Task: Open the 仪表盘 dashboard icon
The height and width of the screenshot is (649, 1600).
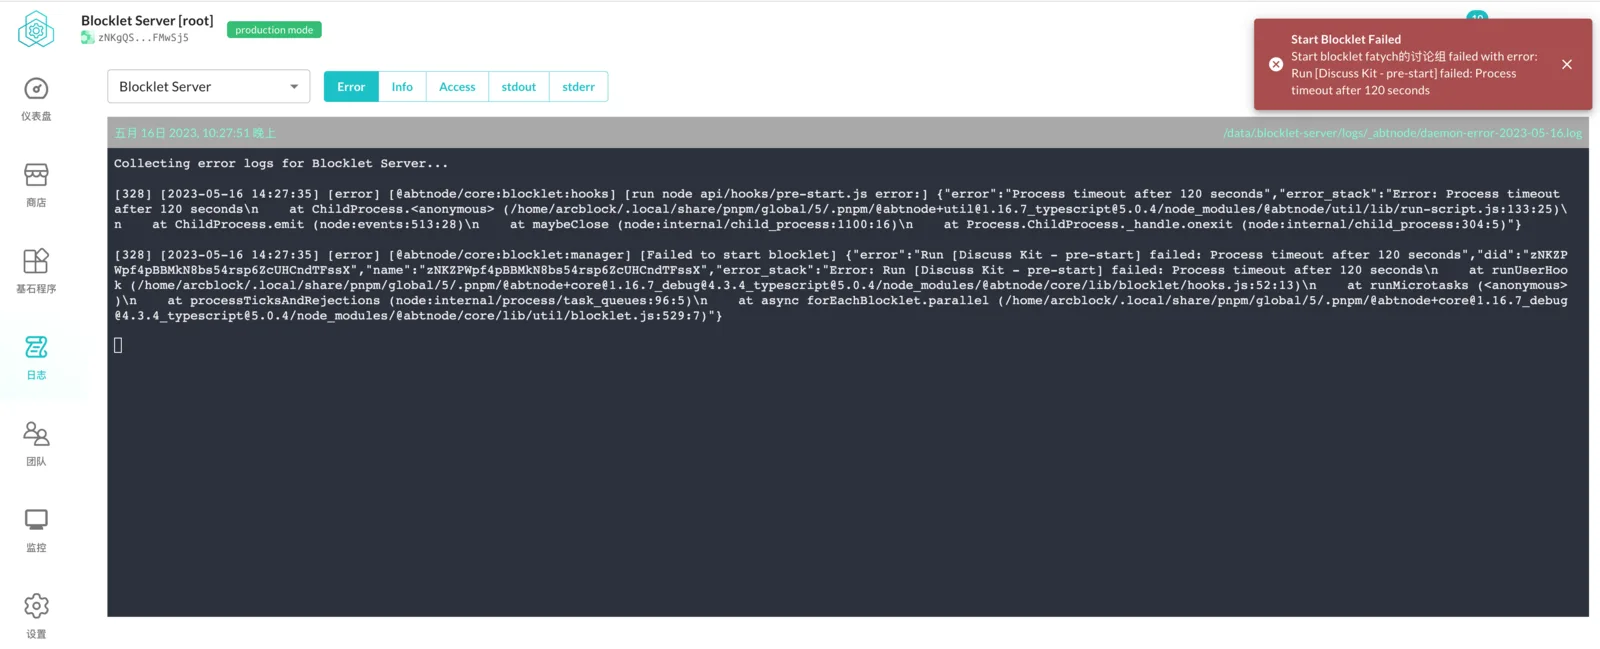Action: pos(36,89)
